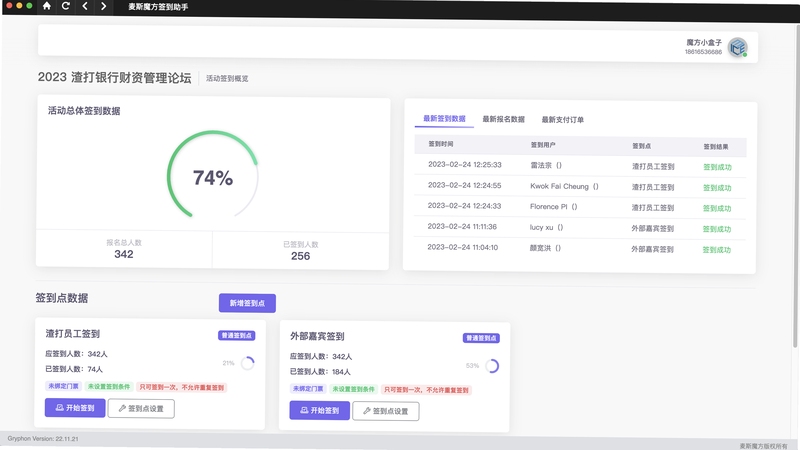Open 签到点设置 in the 外部嘉宾签到 card
This screenshot has height=450, width=800.
coord(386,411)
